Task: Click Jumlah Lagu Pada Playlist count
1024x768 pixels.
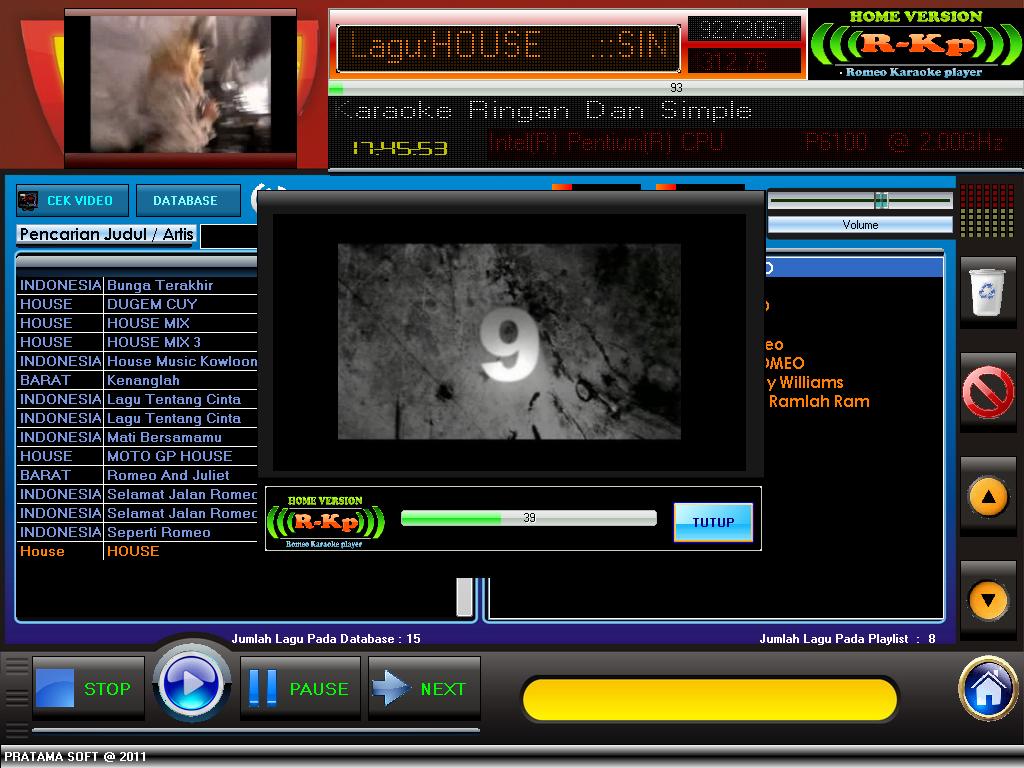Action: coord(848,639)
